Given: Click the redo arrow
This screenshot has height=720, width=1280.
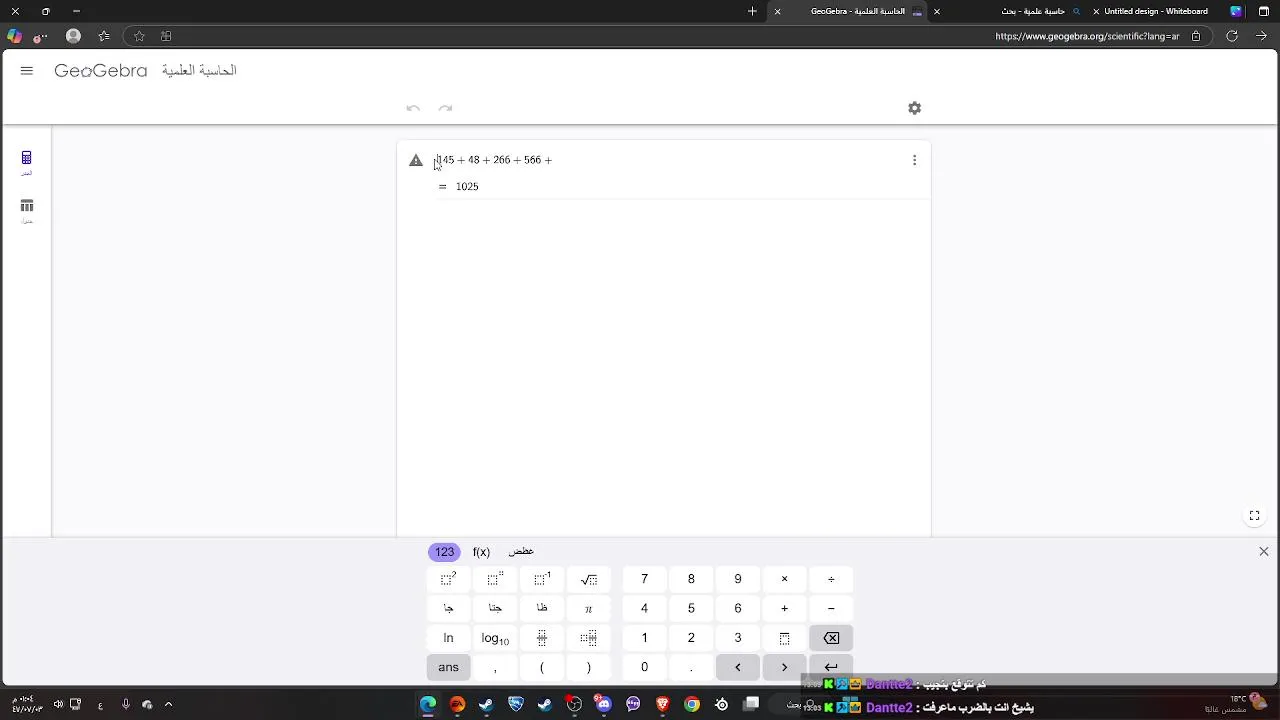Looking at the screenshot, I should pos(446,108).
